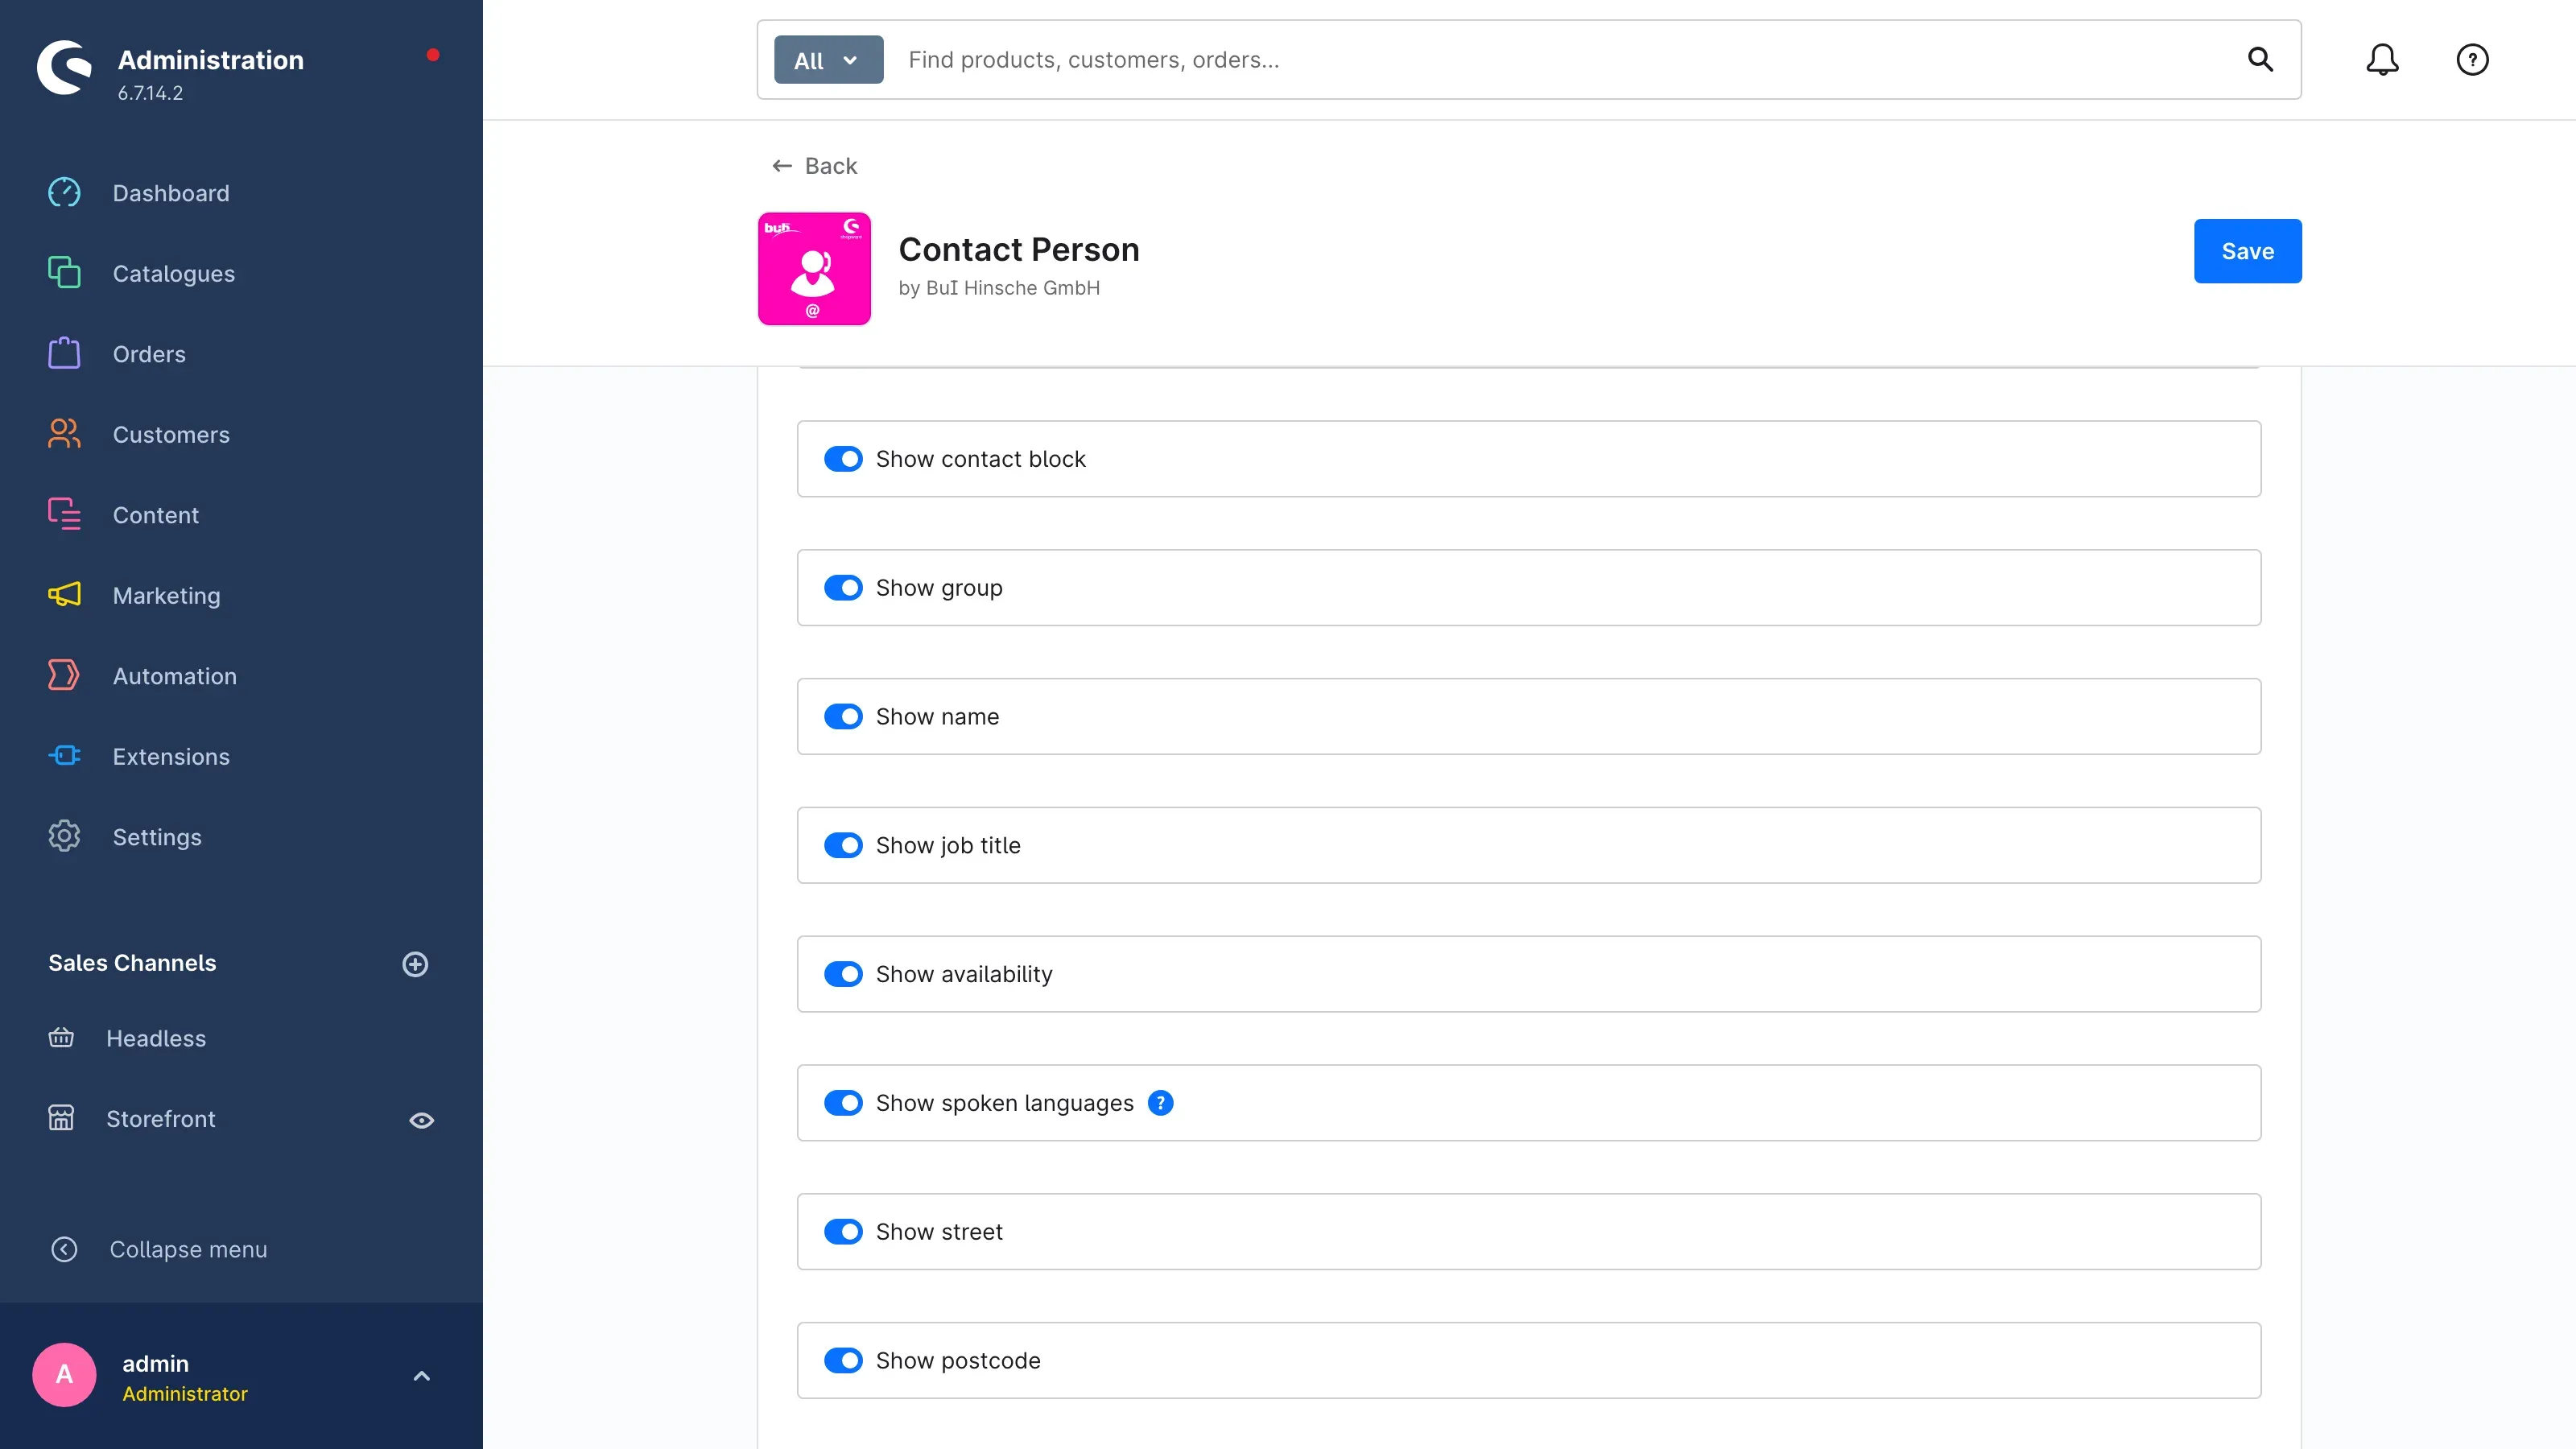Click the admin avatar circle
Screen dimensions: 2576x1449
64,1375
